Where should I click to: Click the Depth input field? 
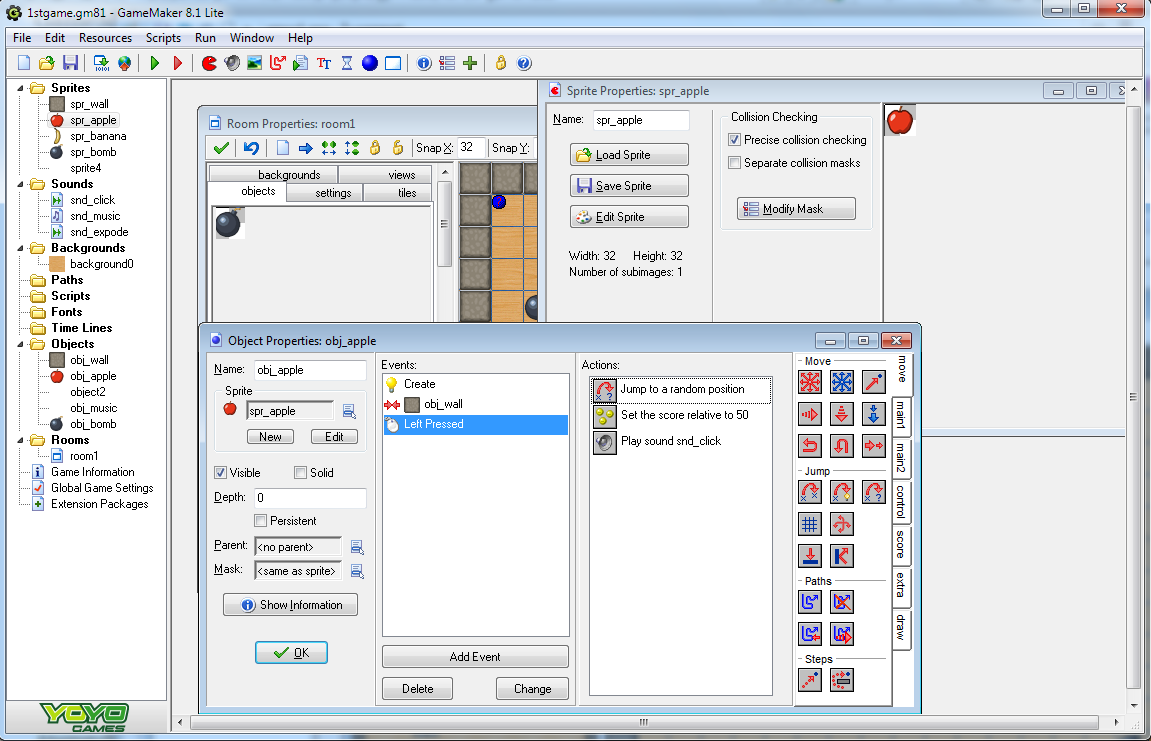(310, 498)
